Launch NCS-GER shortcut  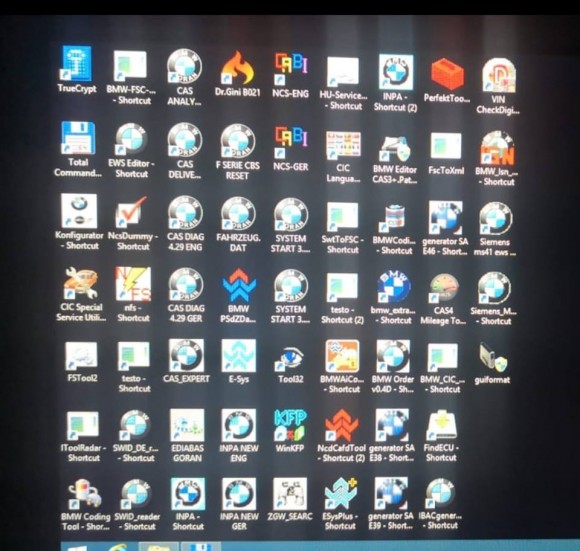tap(290, 143)
